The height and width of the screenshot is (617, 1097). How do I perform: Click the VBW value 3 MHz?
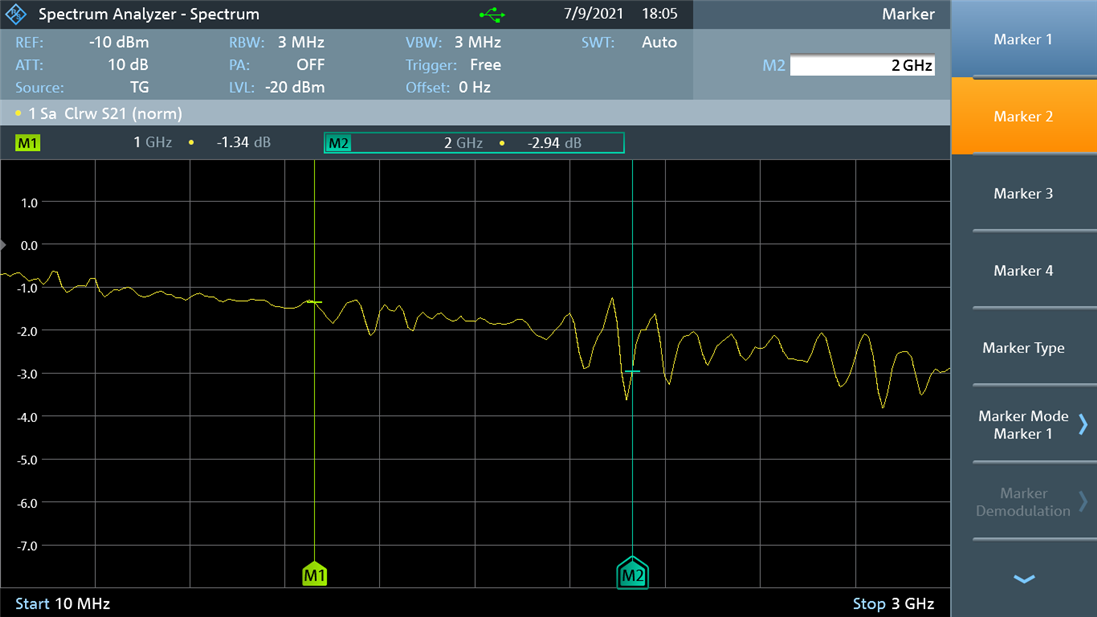[478, 42]
